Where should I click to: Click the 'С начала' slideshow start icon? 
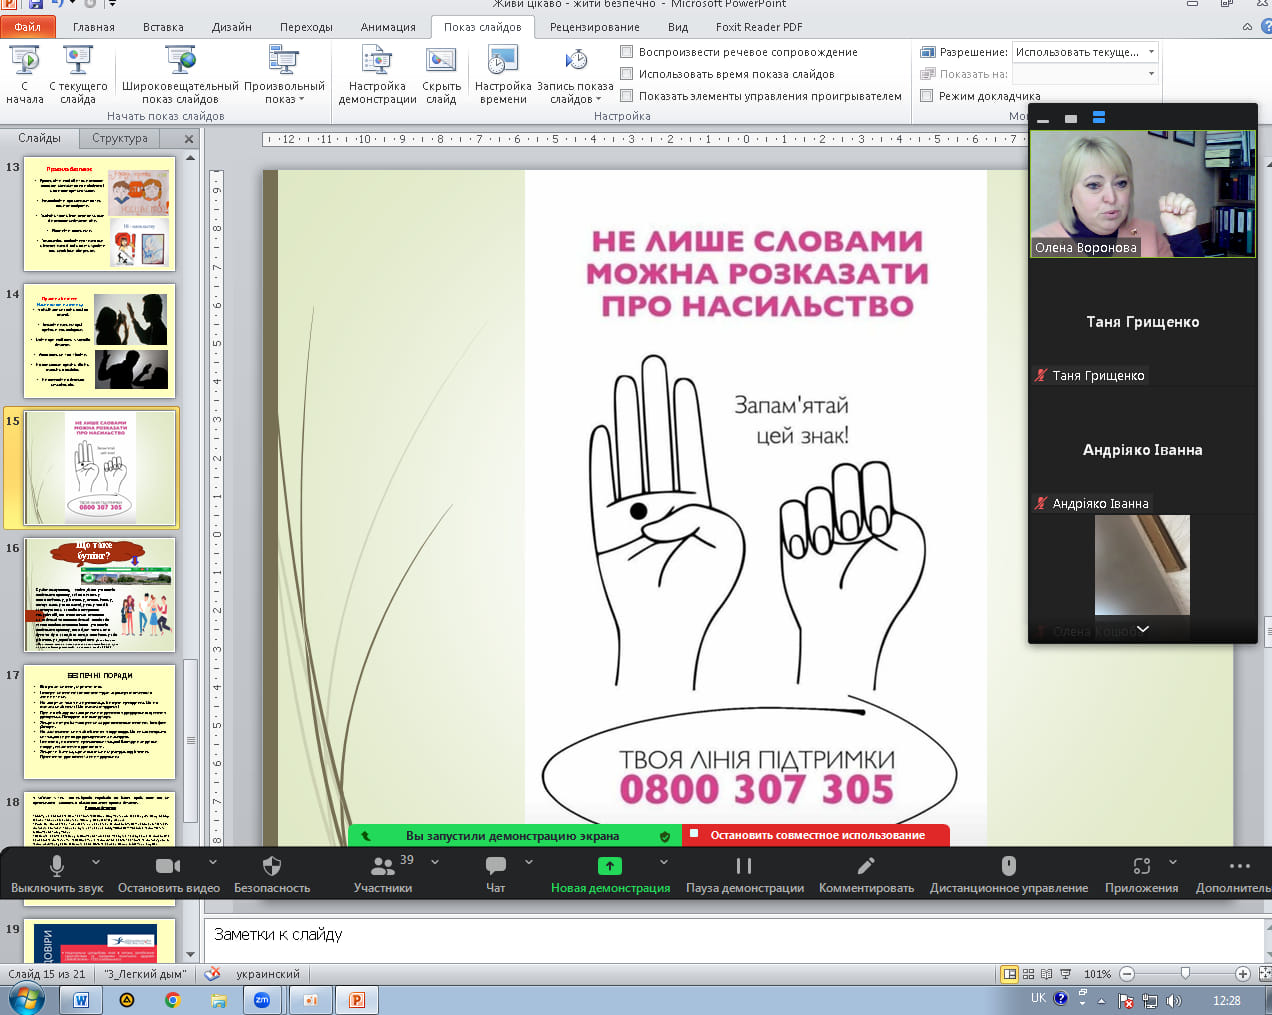click(x=25, y=62)
